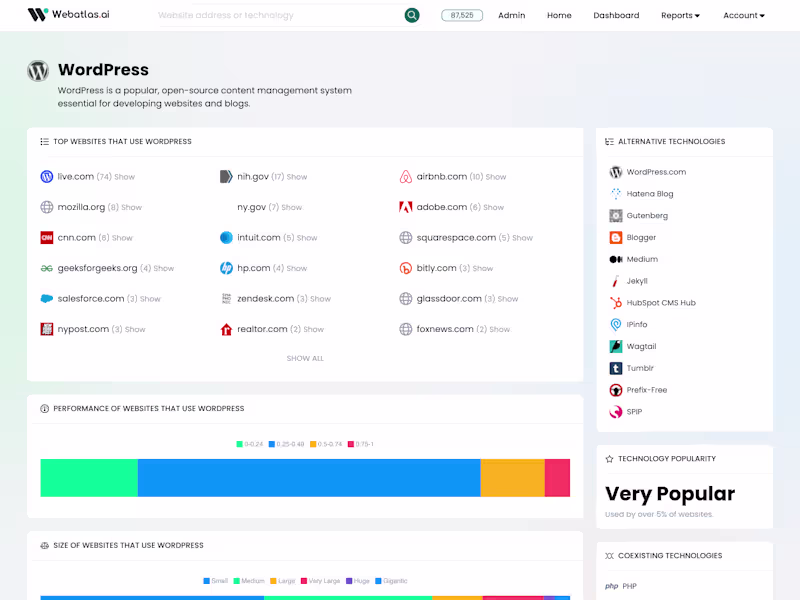
Task: Click the hp.com logo icon
Action: click(226, 268)
